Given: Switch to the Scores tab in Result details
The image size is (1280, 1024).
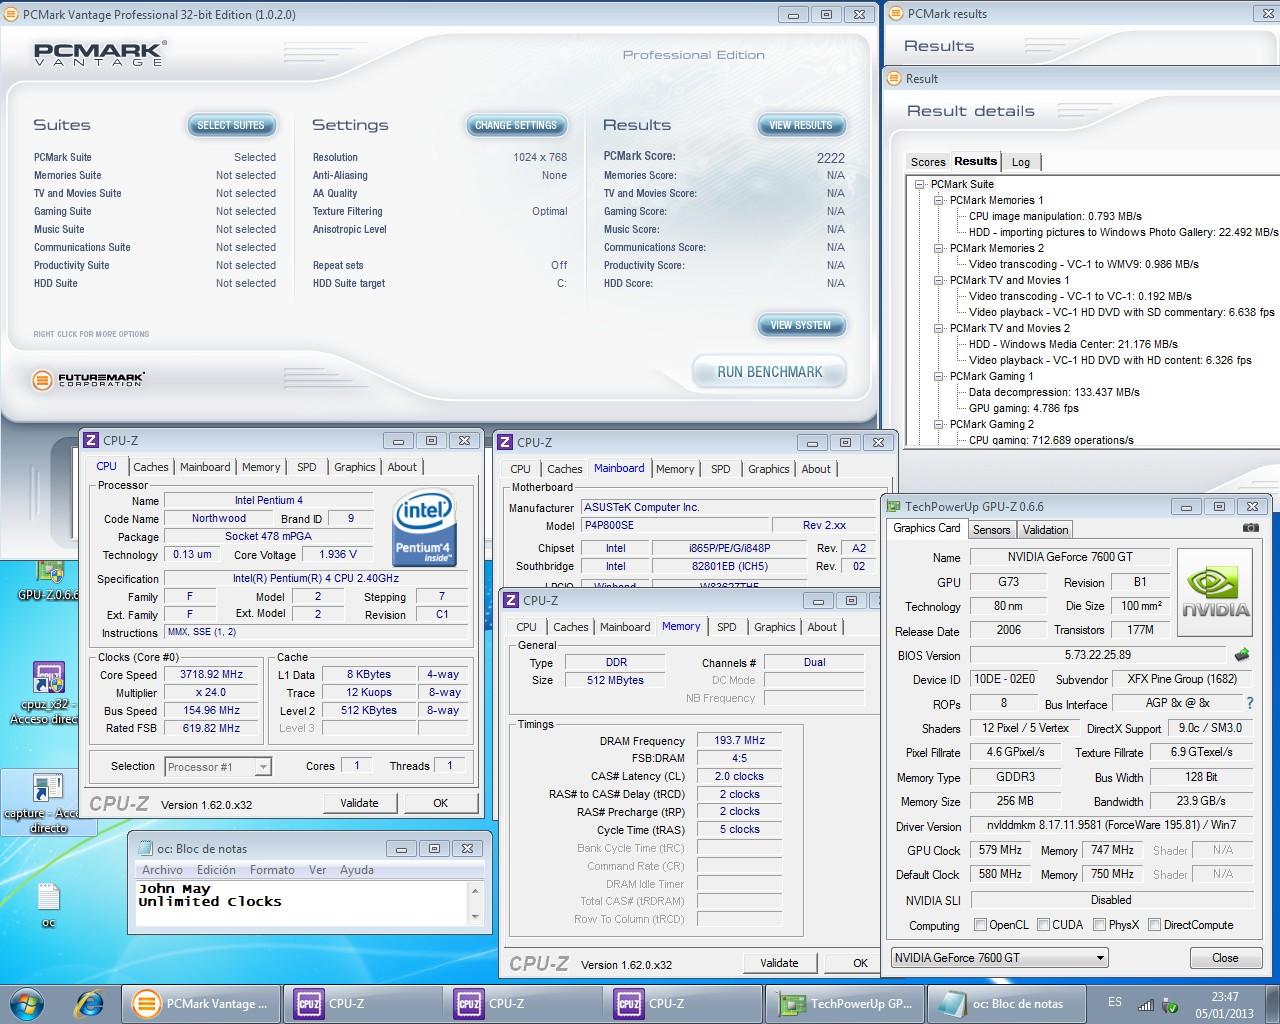Looking at the screenshot, I should (927, 162).
